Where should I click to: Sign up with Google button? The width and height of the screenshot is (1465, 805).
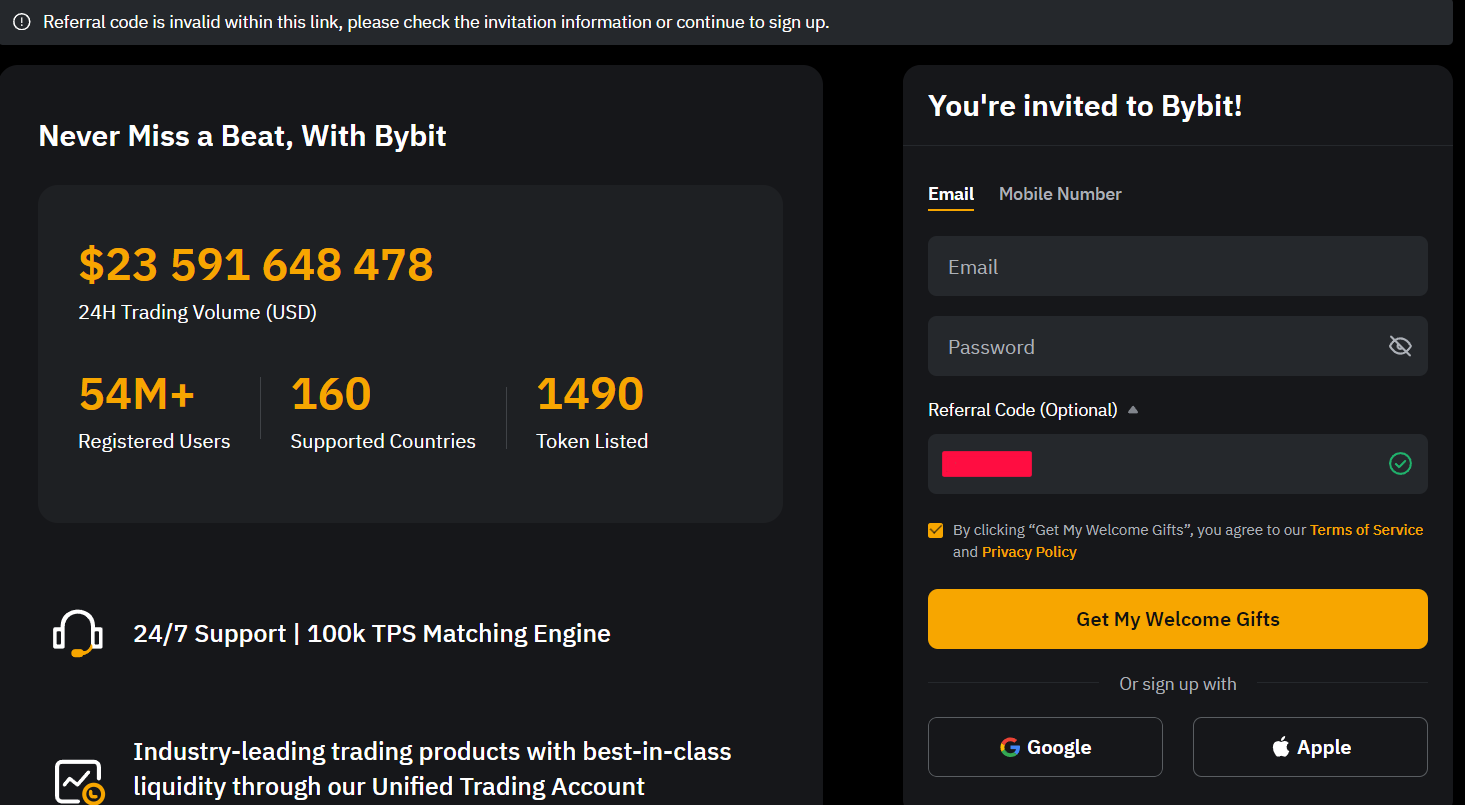(1045, 747)
